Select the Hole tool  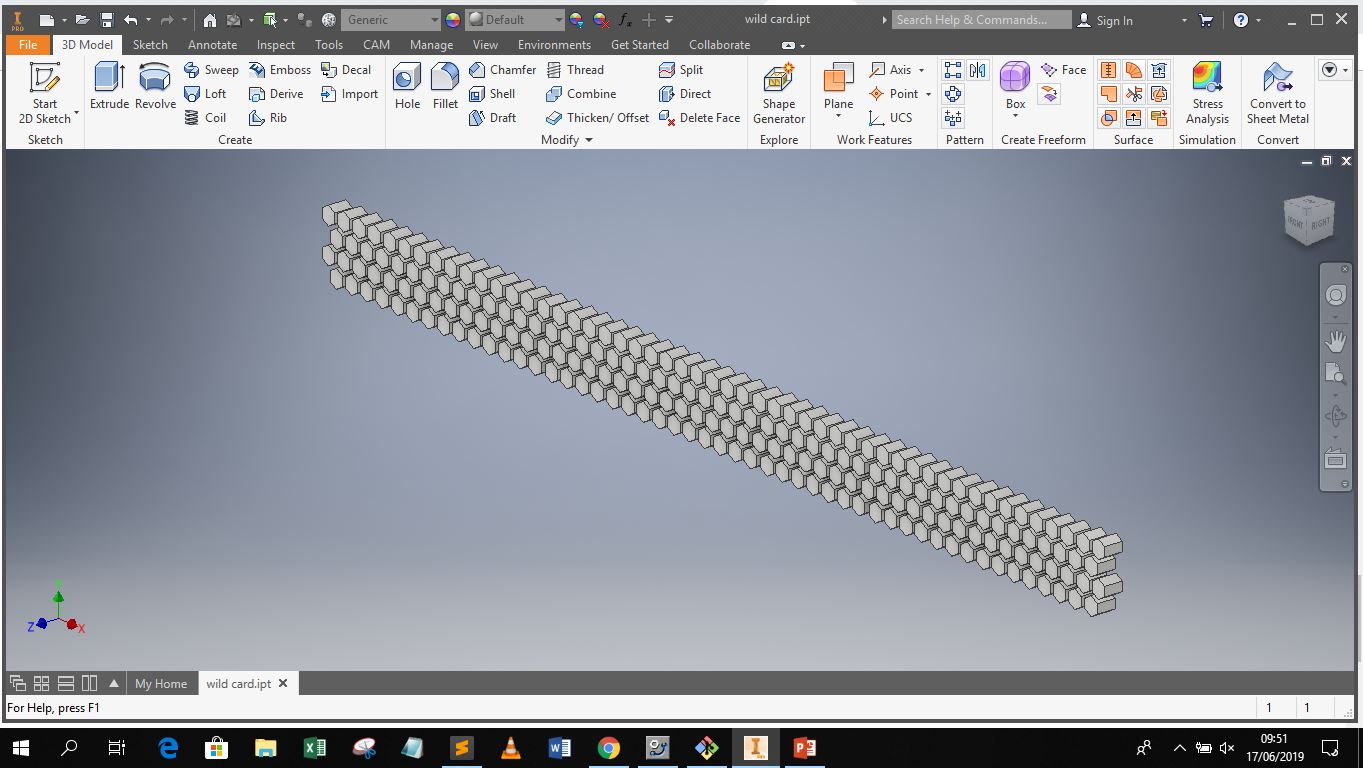(x=407, y=87)
